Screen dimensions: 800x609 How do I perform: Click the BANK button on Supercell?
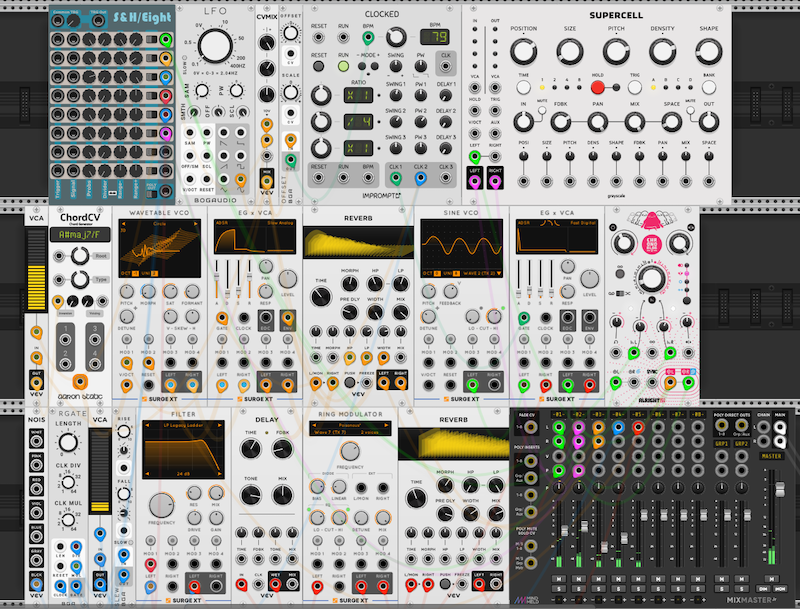709,89
